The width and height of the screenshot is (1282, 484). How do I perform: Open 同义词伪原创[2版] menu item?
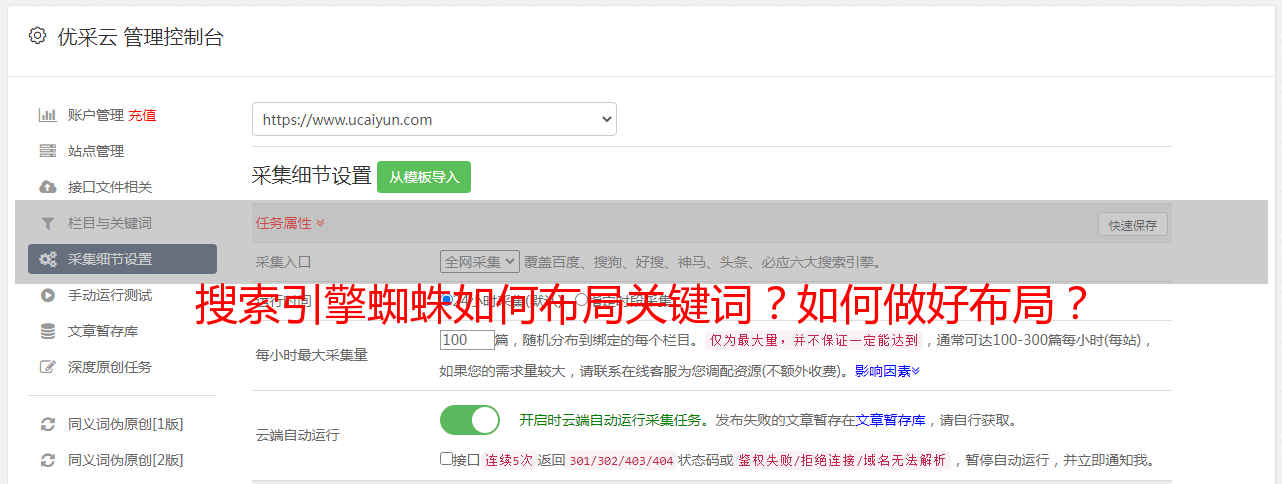click(x=122, y=460)
